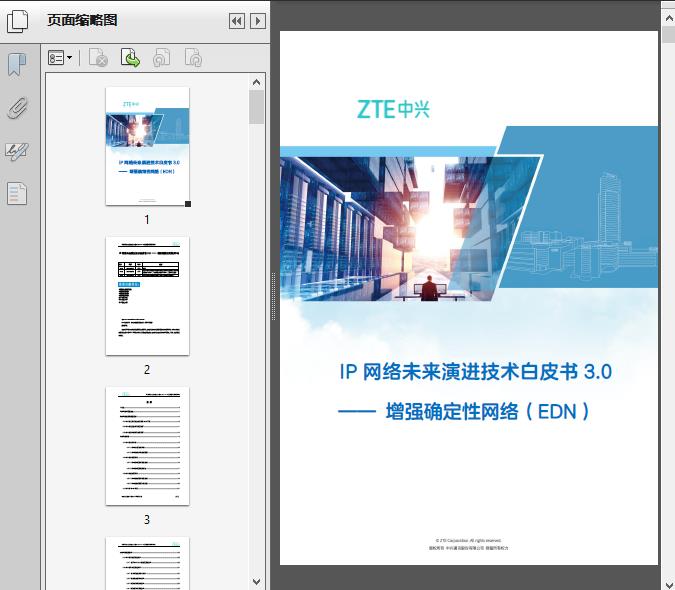
Task: Open the Attachments paperclip panel
Action: point(17,108)
